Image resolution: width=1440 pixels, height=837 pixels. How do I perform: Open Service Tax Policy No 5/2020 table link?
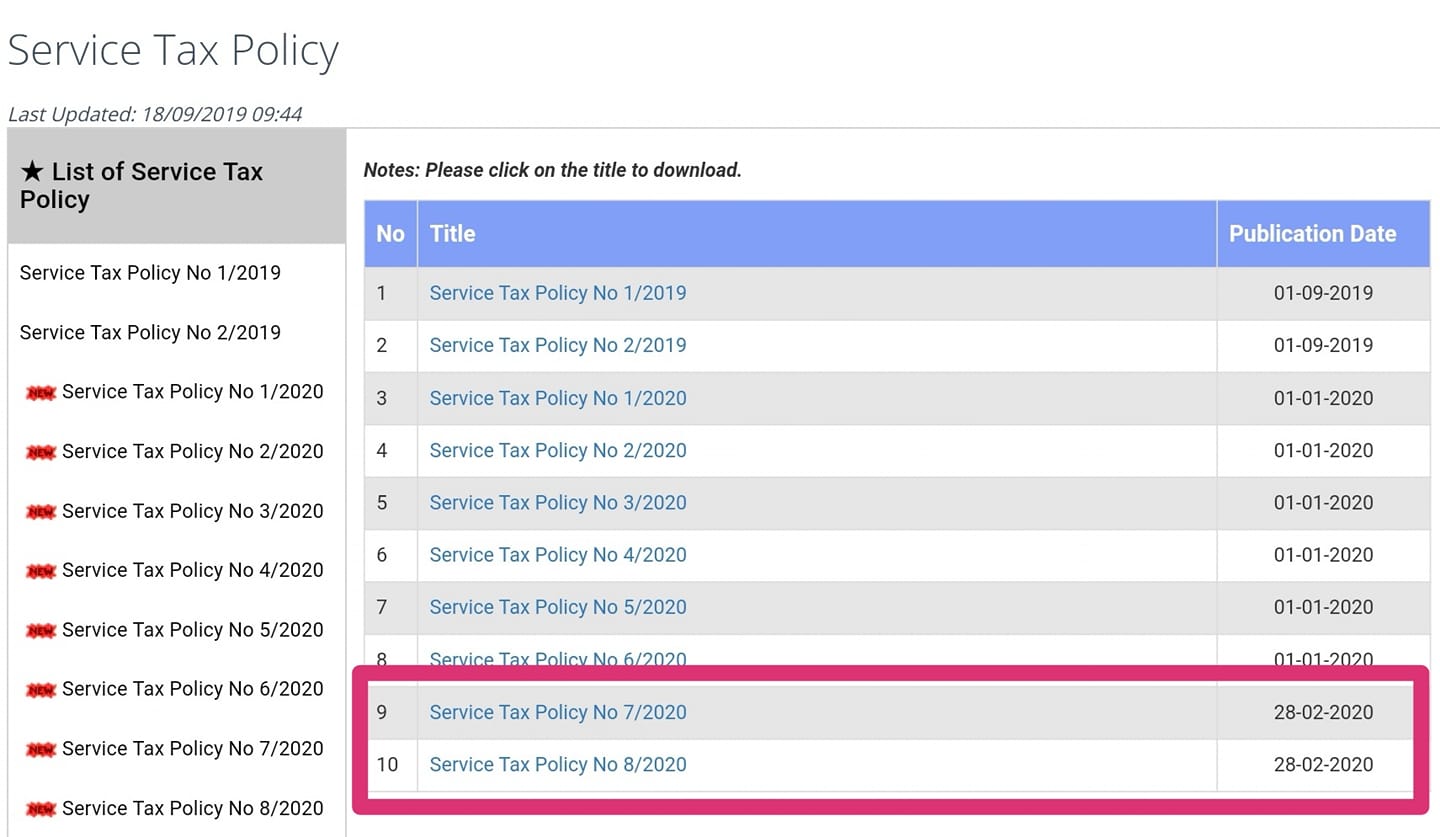(558, 607)
